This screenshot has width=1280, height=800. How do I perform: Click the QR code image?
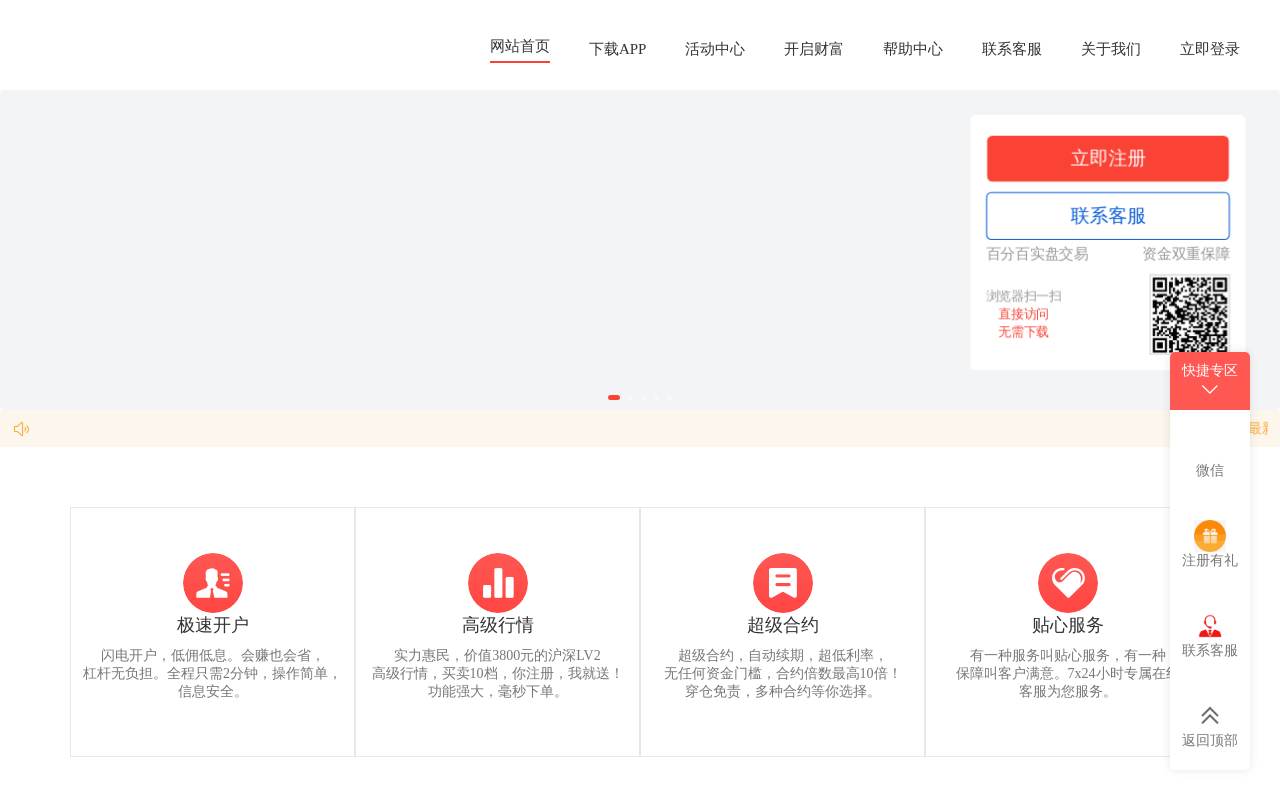(1190, 315)
